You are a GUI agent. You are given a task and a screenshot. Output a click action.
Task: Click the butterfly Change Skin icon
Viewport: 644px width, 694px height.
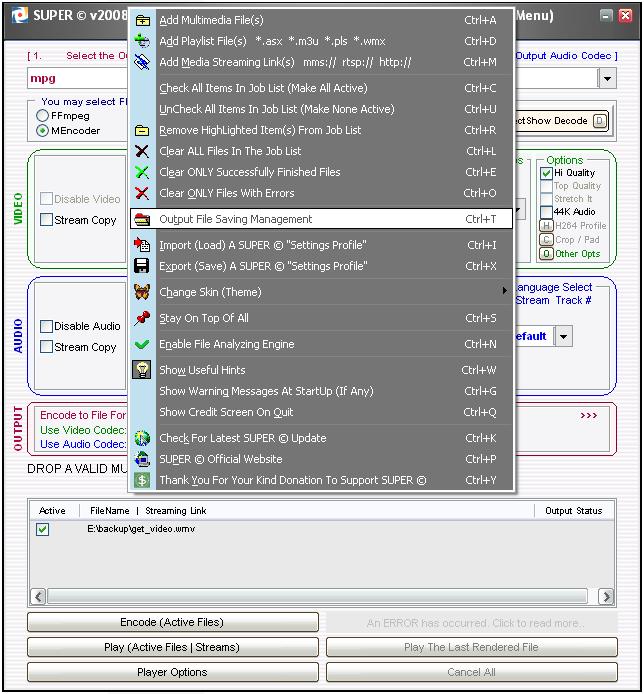(142, 292)
